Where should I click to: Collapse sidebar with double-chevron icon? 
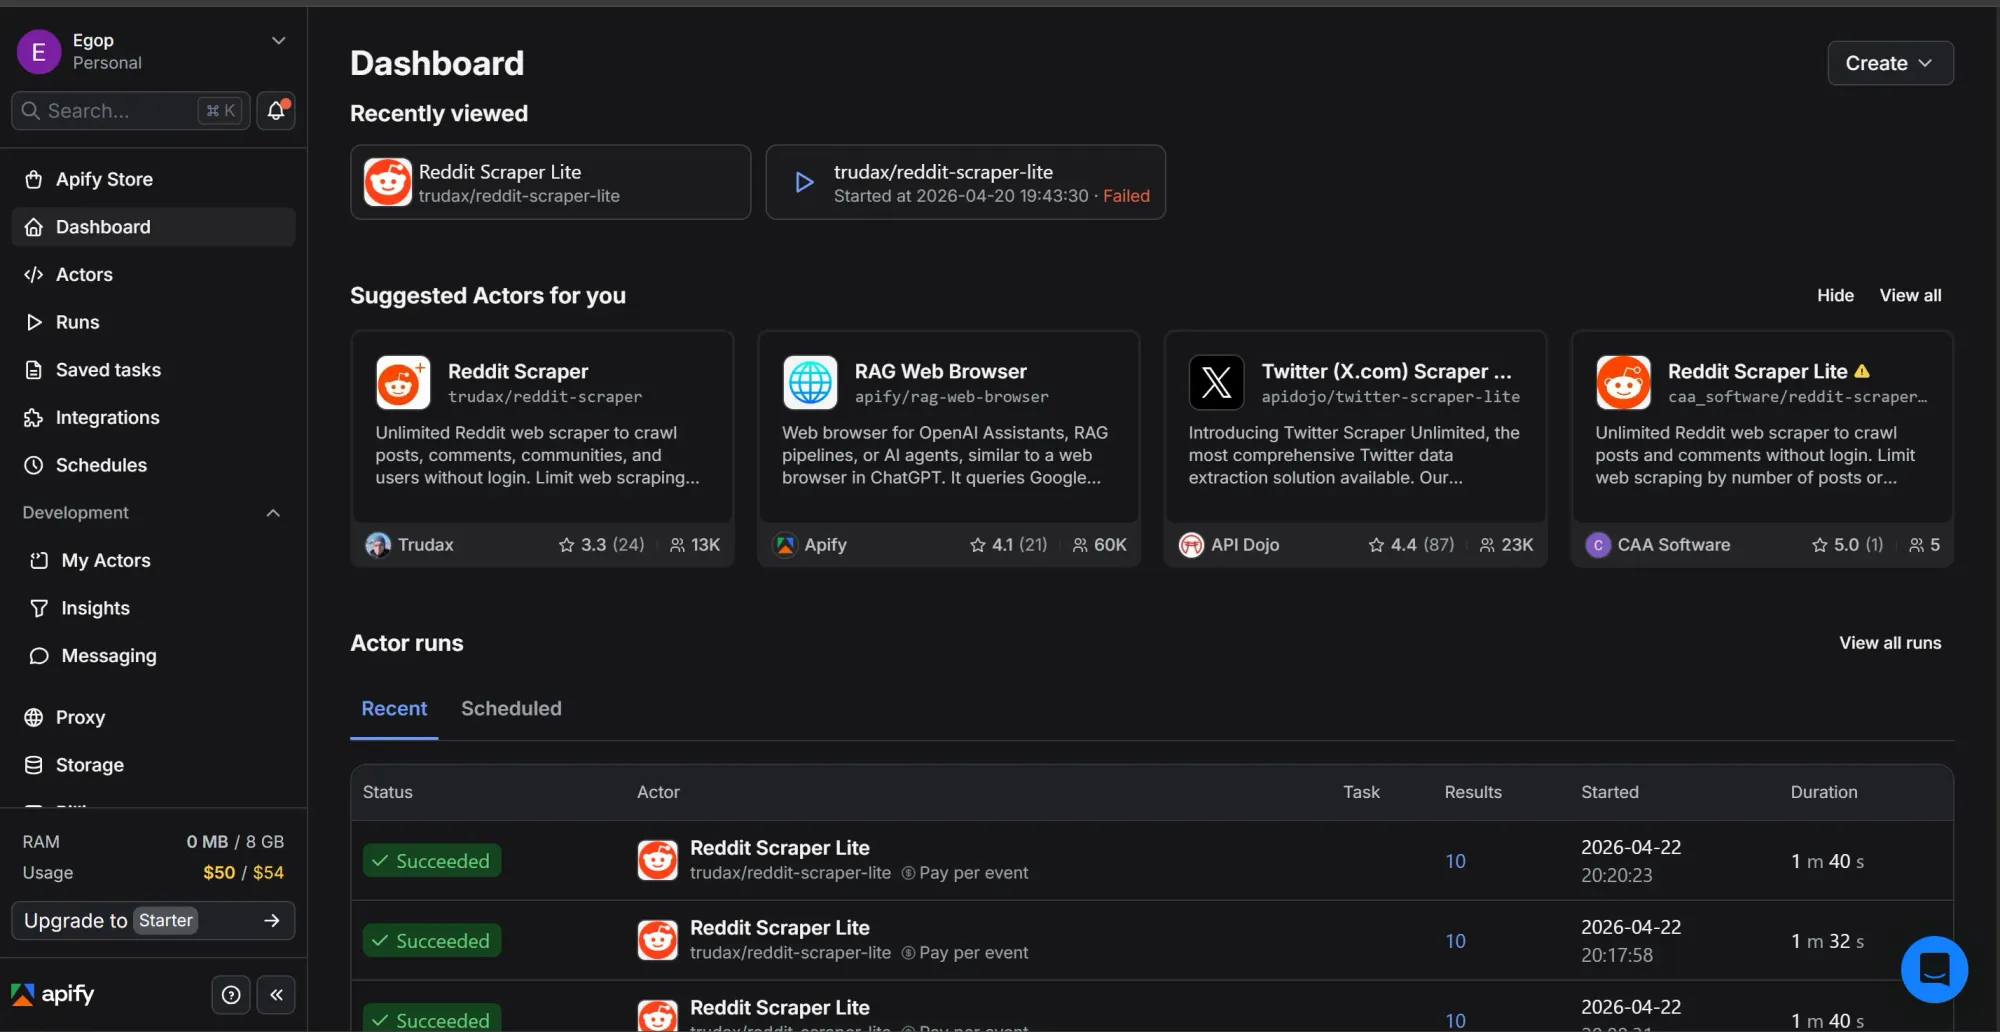coord(276,995)
